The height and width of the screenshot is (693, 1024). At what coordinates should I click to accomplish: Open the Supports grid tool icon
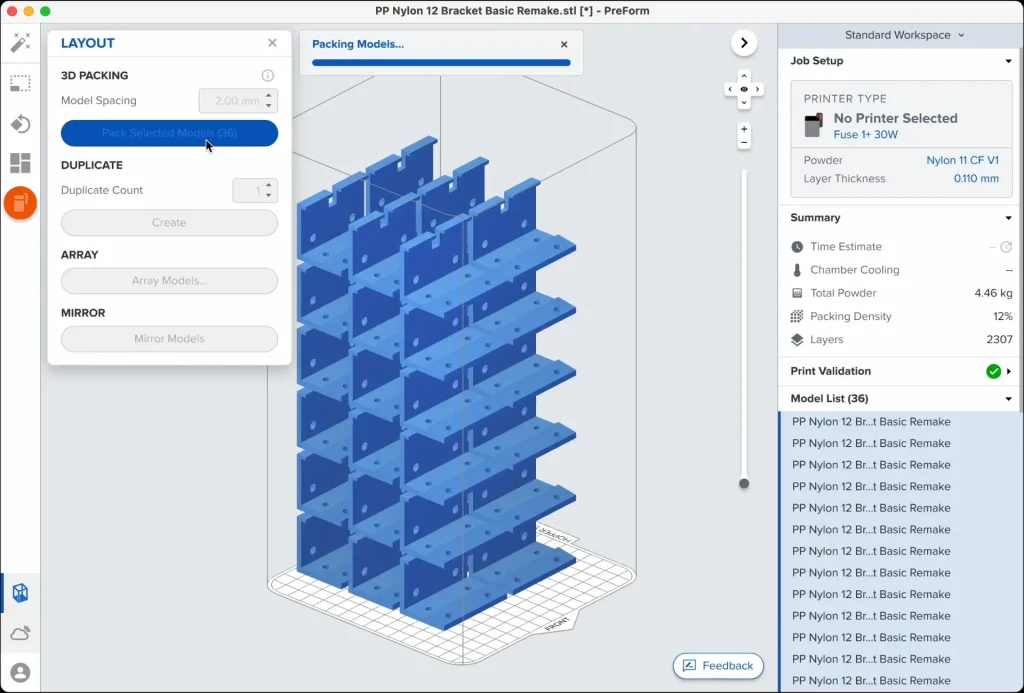click(20, 163)
